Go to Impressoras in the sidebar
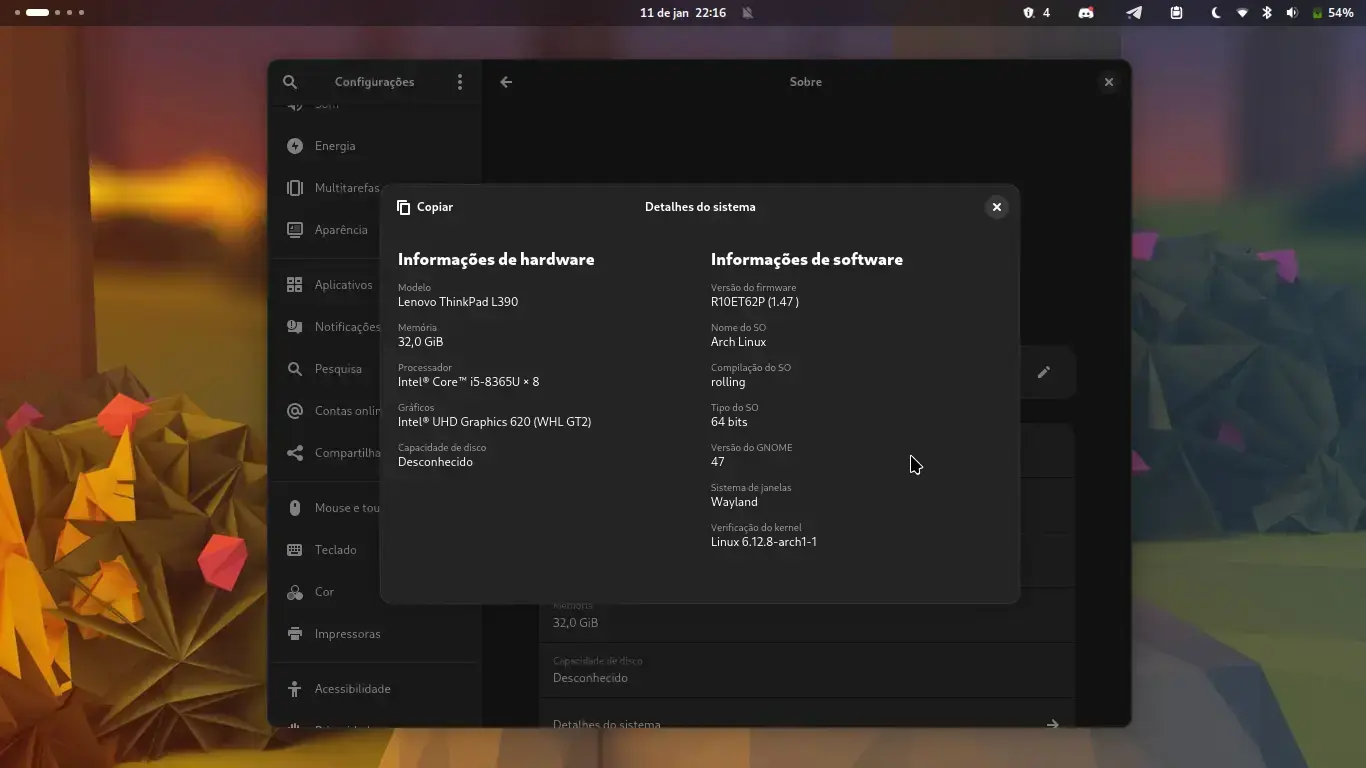Image resolution: width=1366 pixels, height=768 pixels. pyautogui.click(x=375, y=634)
